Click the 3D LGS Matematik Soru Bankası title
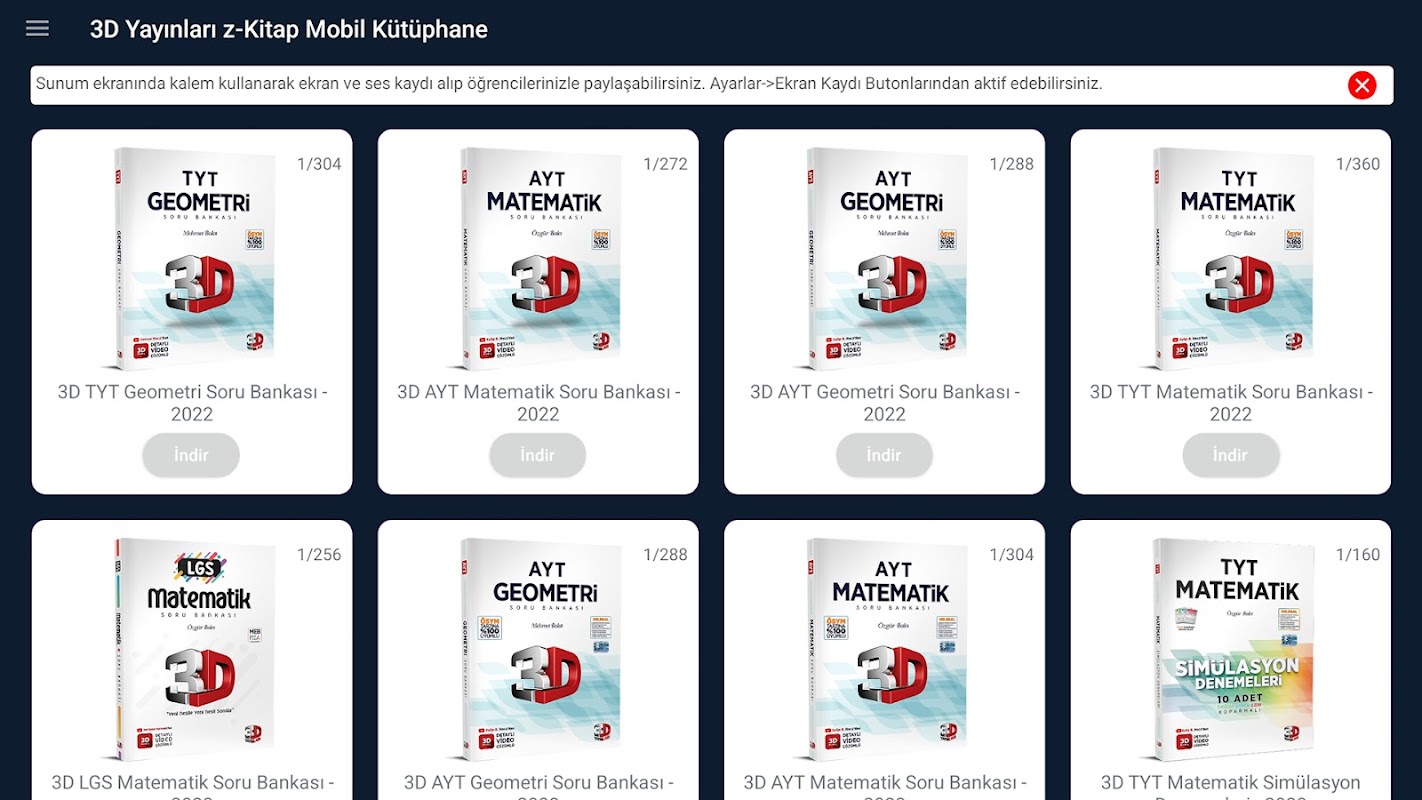This screenshot has height=800, width=1422. [x=192, y=789]
